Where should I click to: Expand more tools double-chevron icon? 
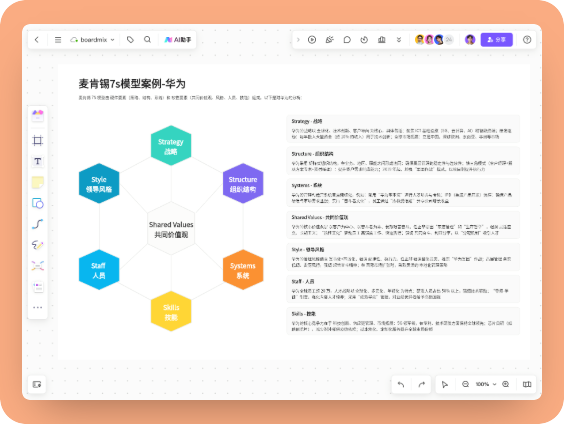click(399, 40)
